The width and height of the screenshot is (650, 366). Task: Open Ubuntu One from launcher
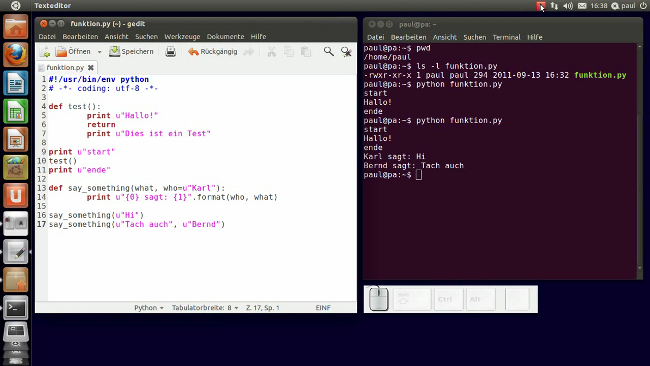point(16,196)
